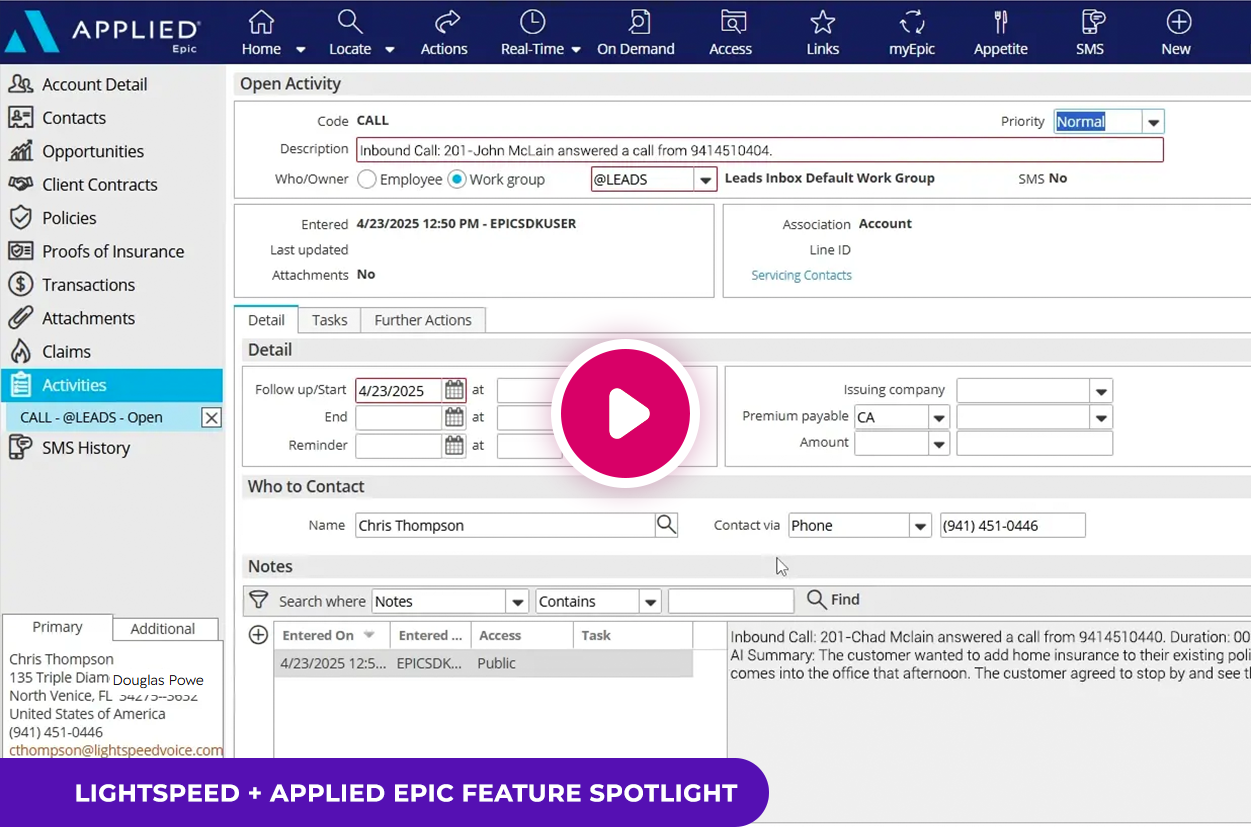Select the Primary address tab
Image resolution: width=1251 pixels, height=827 pixels.
click(57, 627)
